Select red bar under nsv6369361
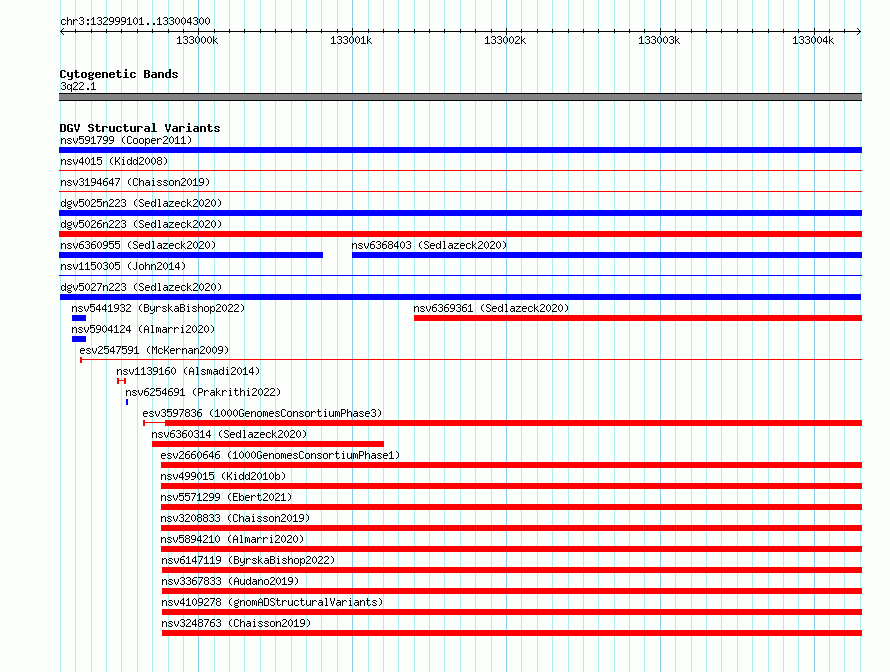The width and height of the screenshot is (890, 672). [x=638, y=318]
